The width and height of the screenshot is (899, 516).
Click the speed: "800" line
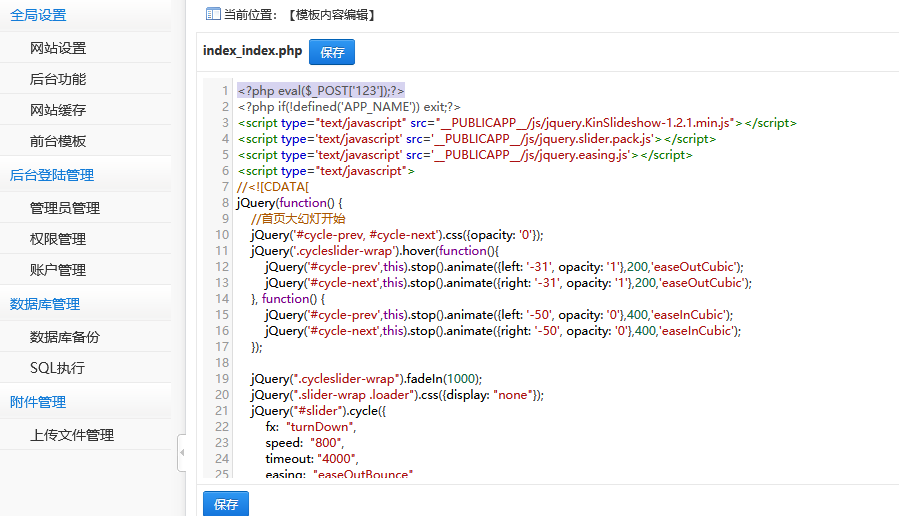(x=304, y=443)
